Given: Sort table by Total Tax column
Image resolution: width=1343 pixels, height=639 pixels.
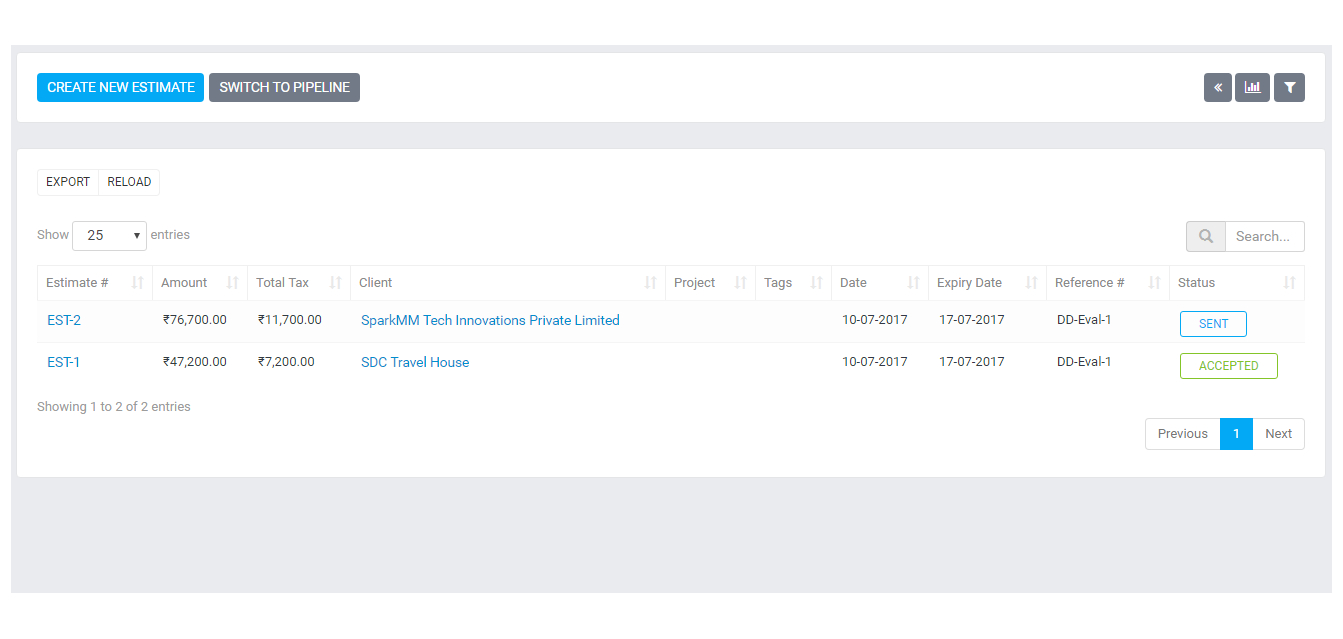Looking at the screenshot, I should point(336,283).
